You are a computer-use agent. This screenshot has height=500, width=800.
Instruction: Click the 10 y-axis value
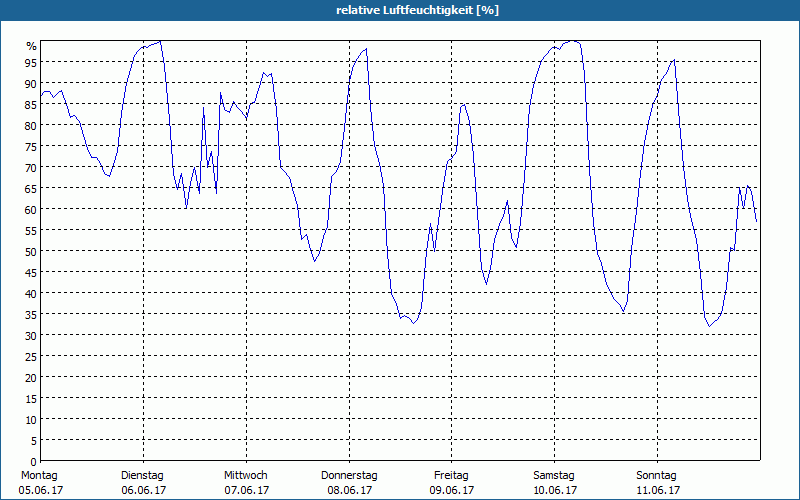(31, 419)
